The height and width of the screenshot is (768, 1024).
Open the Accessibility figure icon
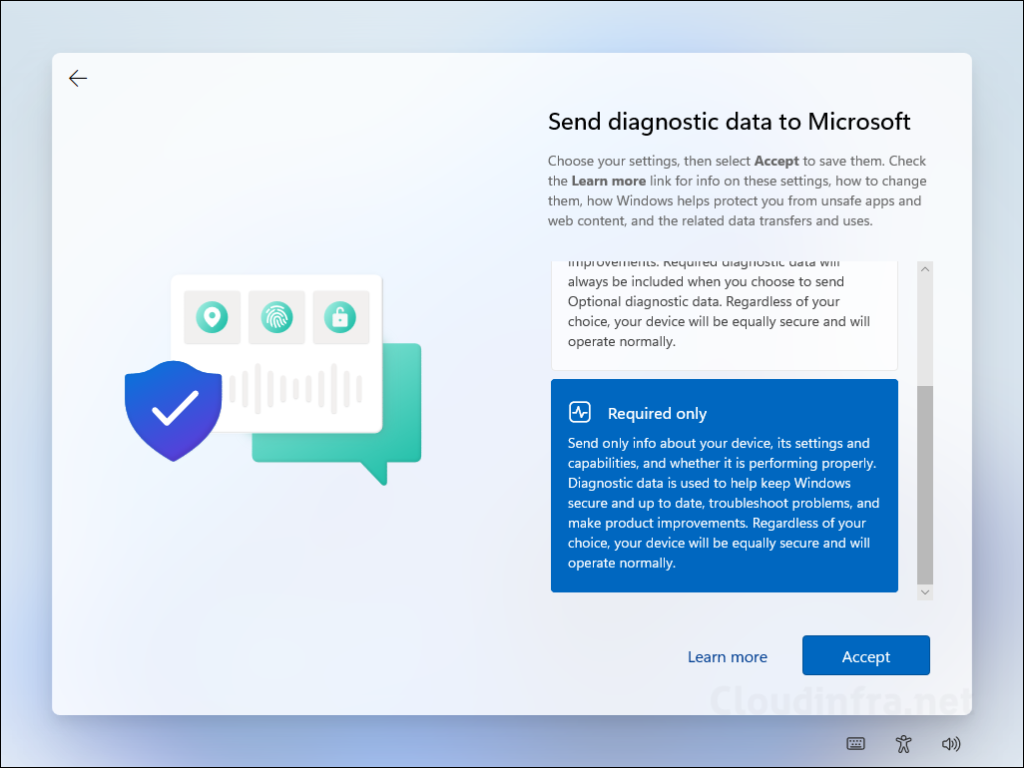click(x=904, y=743)
